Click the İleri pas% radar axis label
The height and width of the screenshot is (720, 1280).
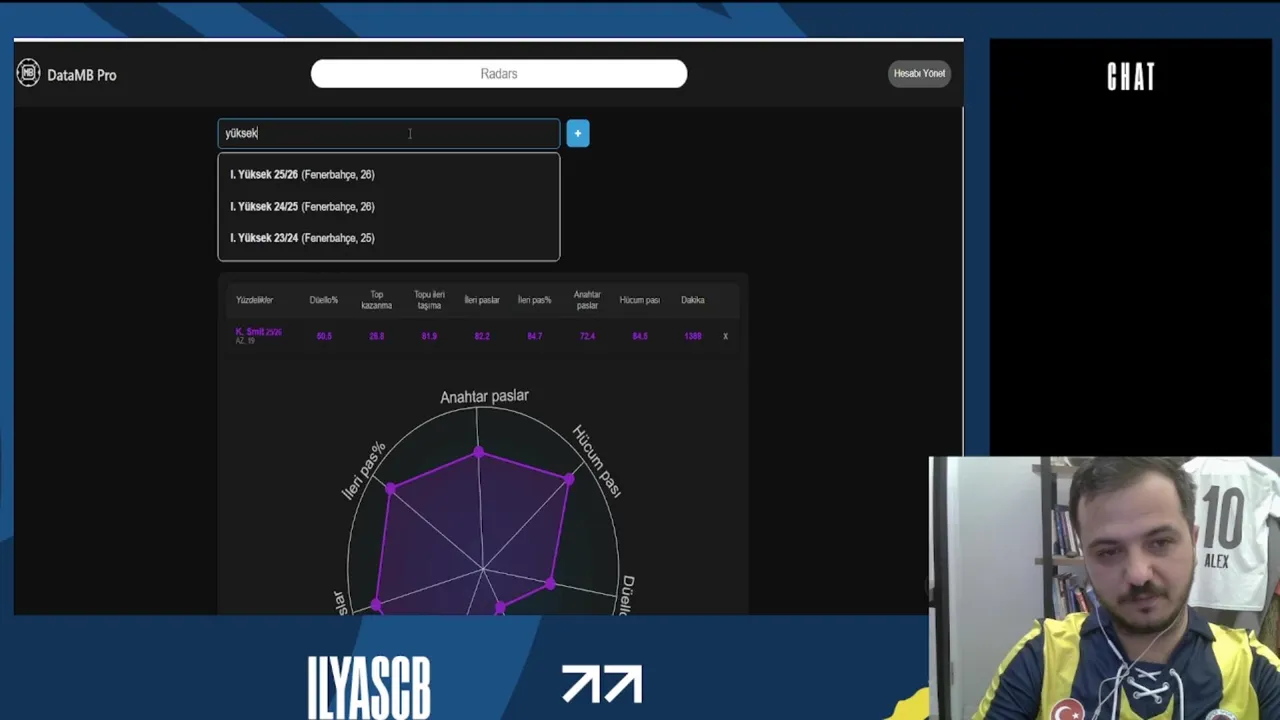(363, 470)
